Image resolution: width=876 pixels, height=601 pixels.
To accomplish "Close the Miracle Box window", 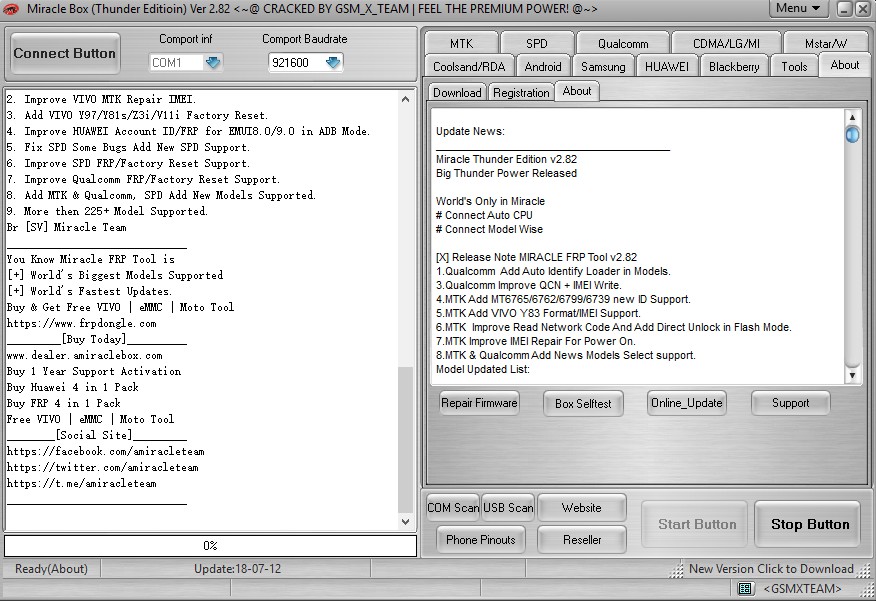I will 862,8.
